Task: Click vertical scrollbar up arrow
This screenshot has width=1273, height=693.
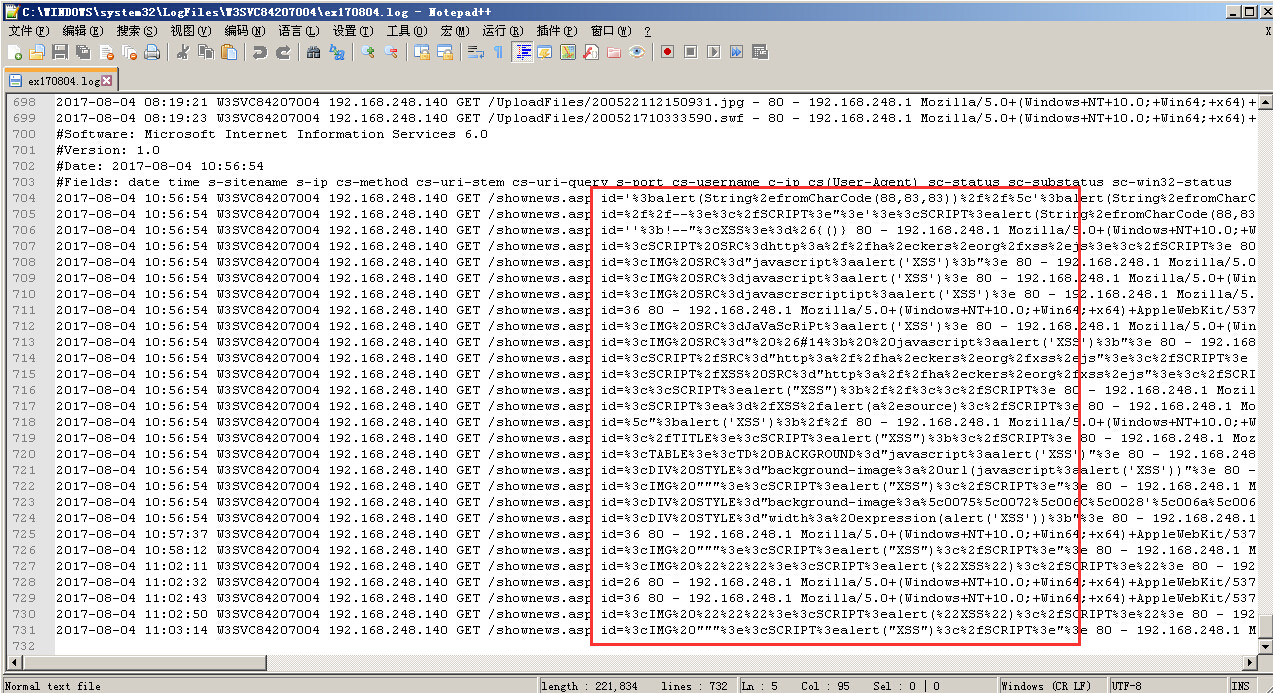Action: pos(1264,102)
